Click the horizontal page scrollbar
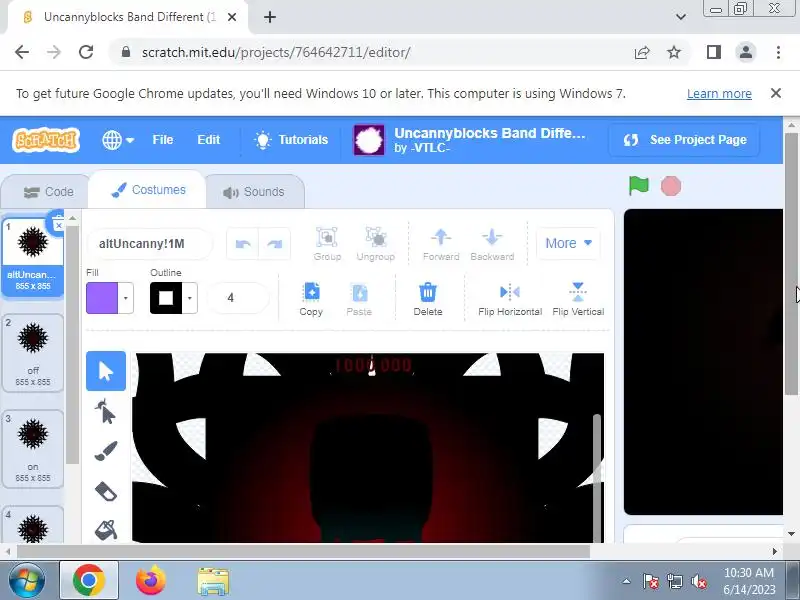 click(x=303, y=552)
